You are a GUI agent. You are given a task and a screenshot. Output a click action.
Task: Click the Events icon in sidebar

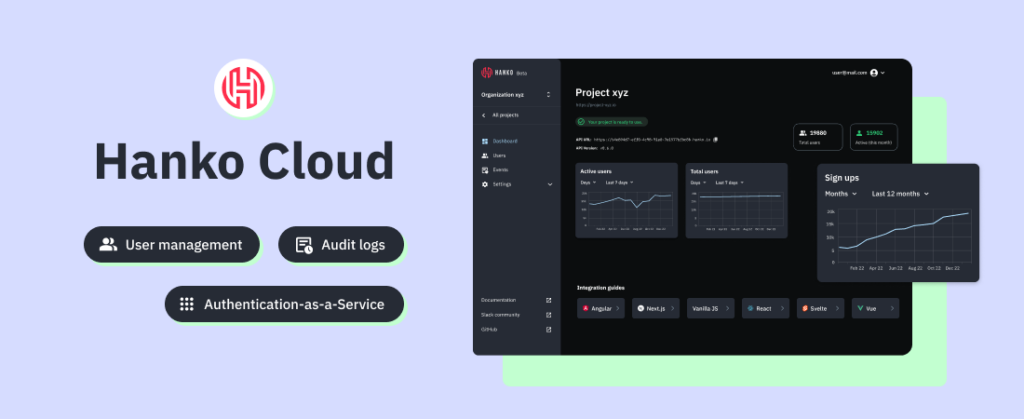click(x=485, y=170)
